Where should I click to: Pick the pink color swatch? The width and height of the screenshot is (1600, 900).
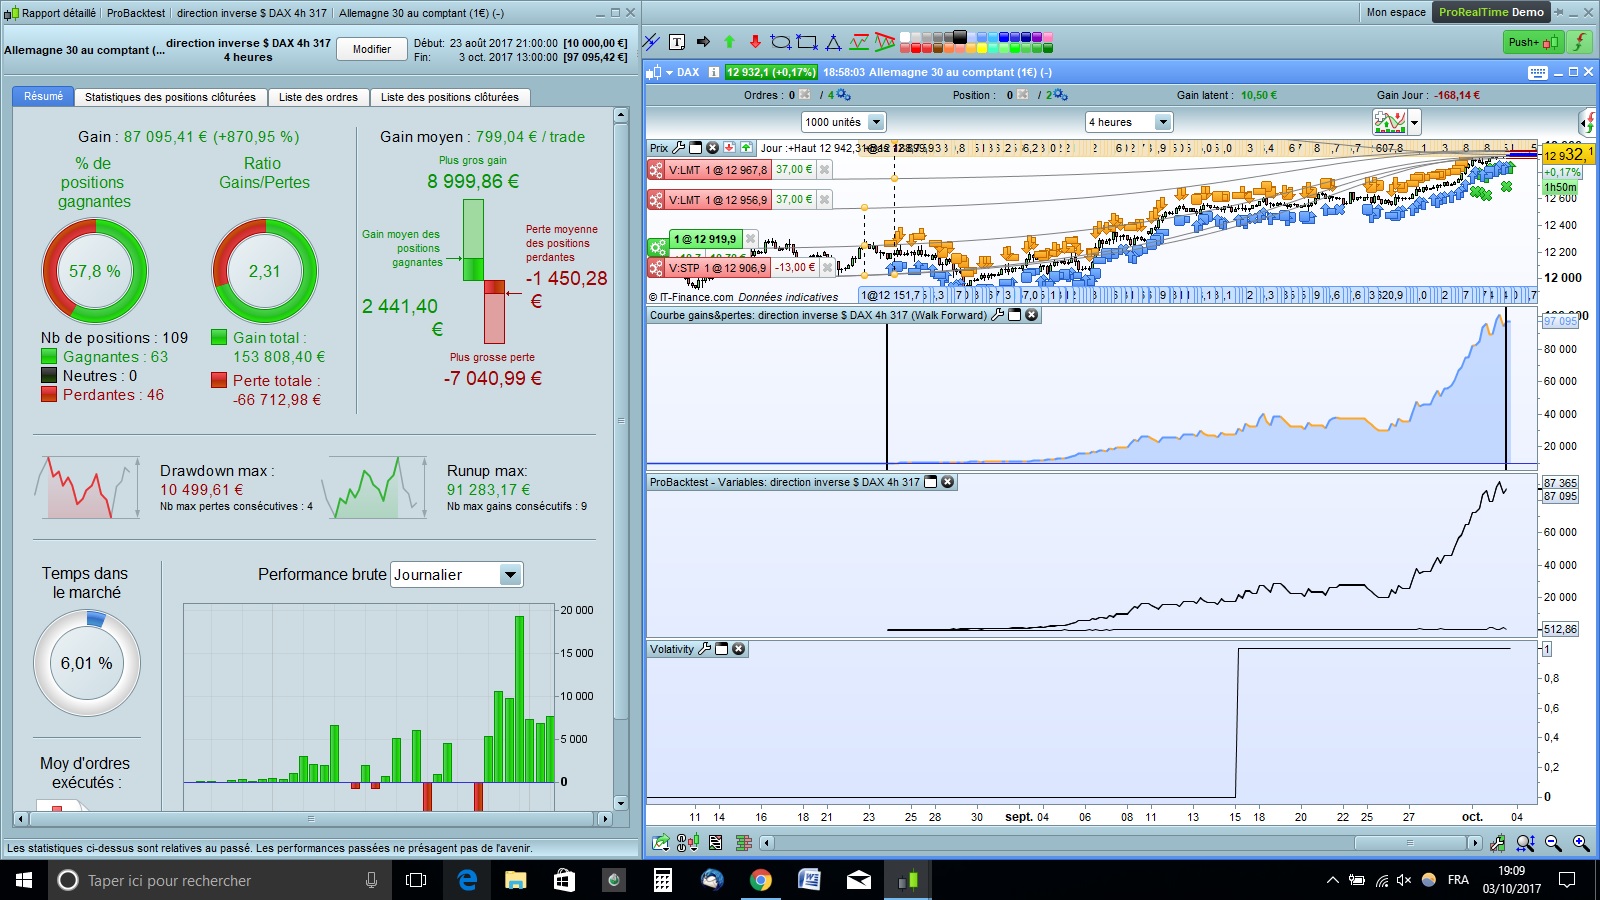pyautogui.click(x=1048, y=37)
